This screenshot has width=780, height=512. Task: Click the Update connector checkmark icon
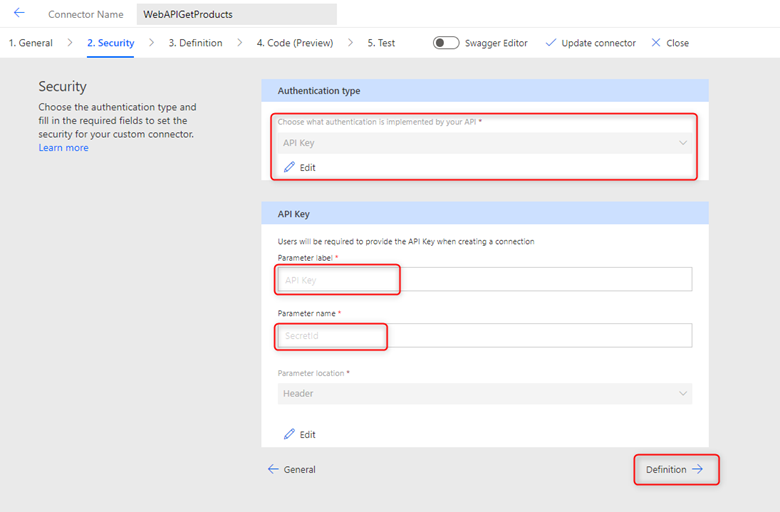551,43
